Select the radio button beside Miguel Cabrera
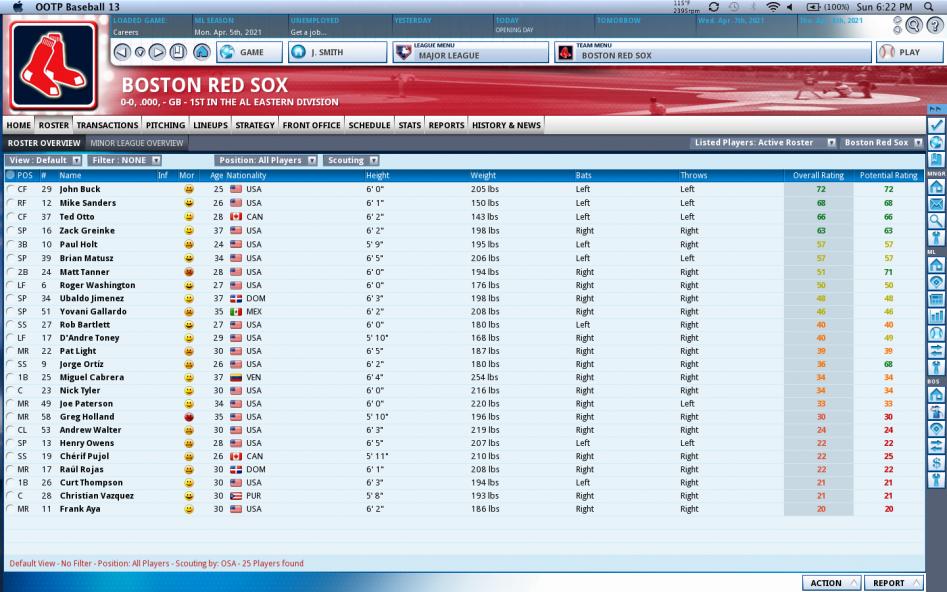This screenshot has height=592, width=947. pyautogui.click(x=10, y=377)
